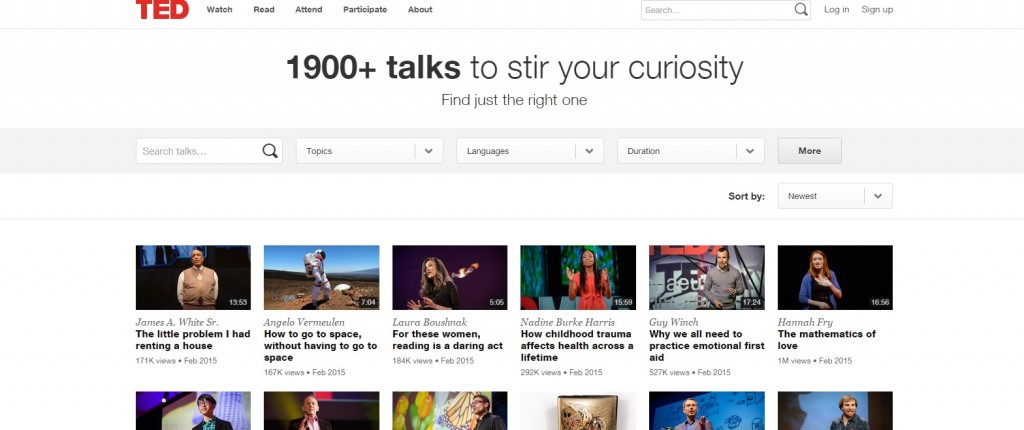The height and width of the screenshot is (430, 1024).
Task: Click the Log in link
Action: 837,10
